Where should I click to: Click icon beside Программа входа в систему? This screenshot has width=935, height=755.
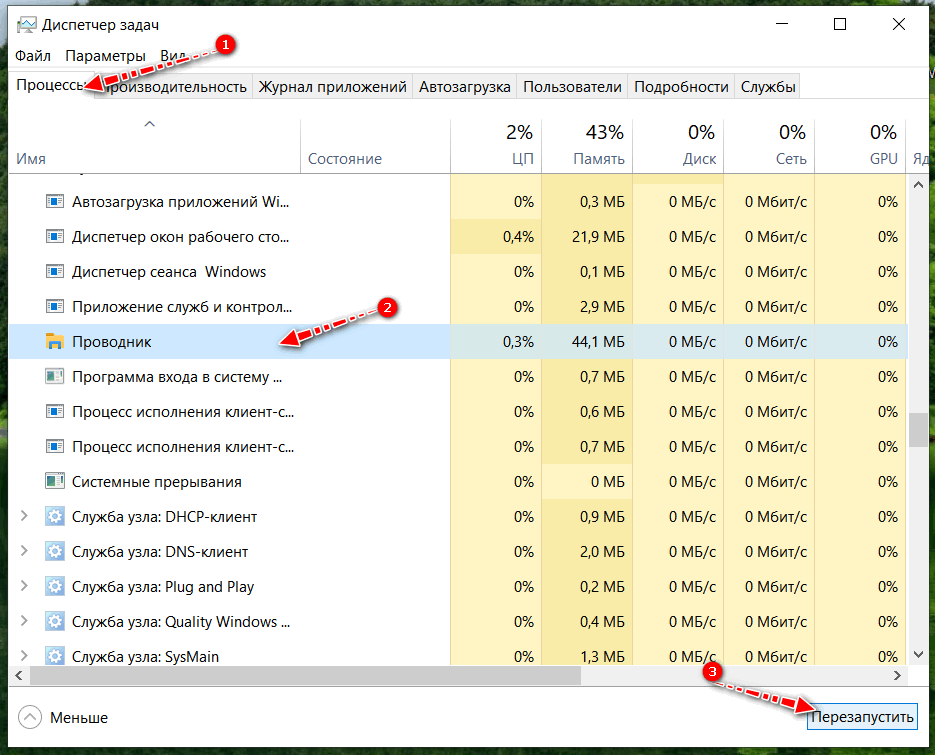pyautogui.click(x=54, y=377)
